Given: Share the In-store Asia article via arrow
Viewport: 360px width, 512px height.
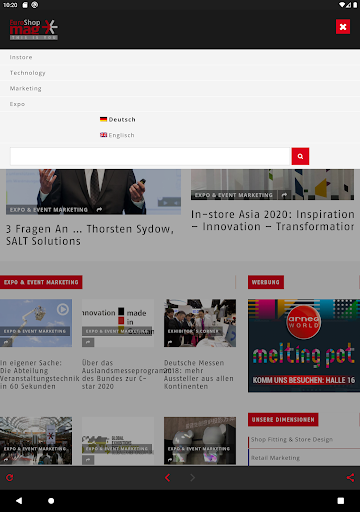Looking at the screenshot, I should pos(284,195).
